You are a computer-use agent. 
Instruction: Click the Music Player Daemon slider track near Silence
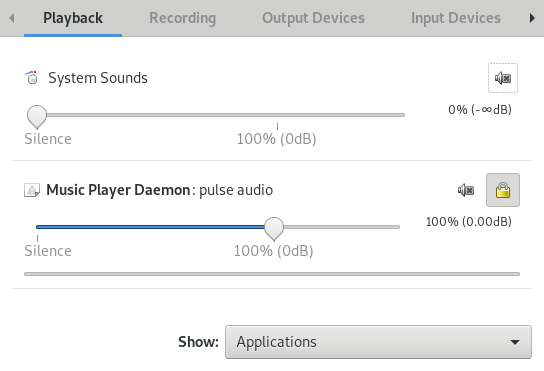click(x=38, y=227)
